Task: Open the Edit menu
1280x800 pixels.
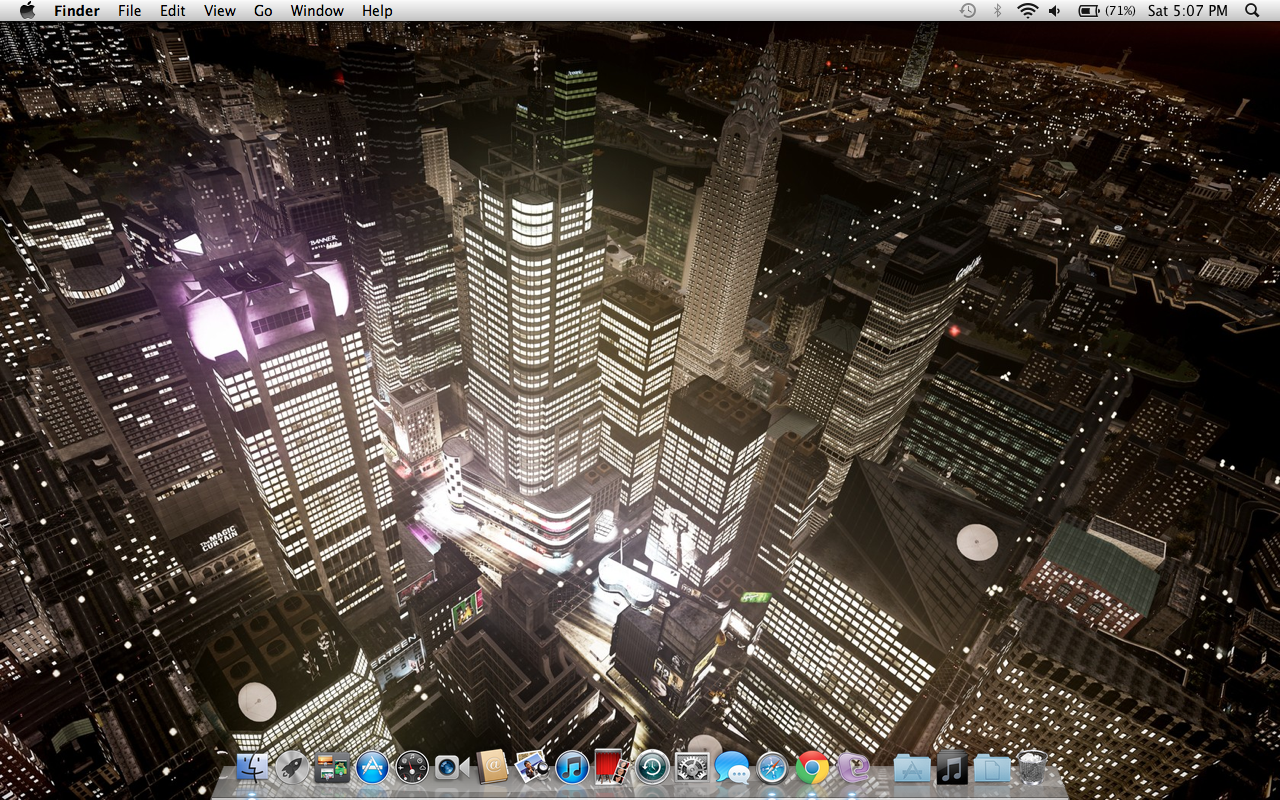Action: (173, 10)
